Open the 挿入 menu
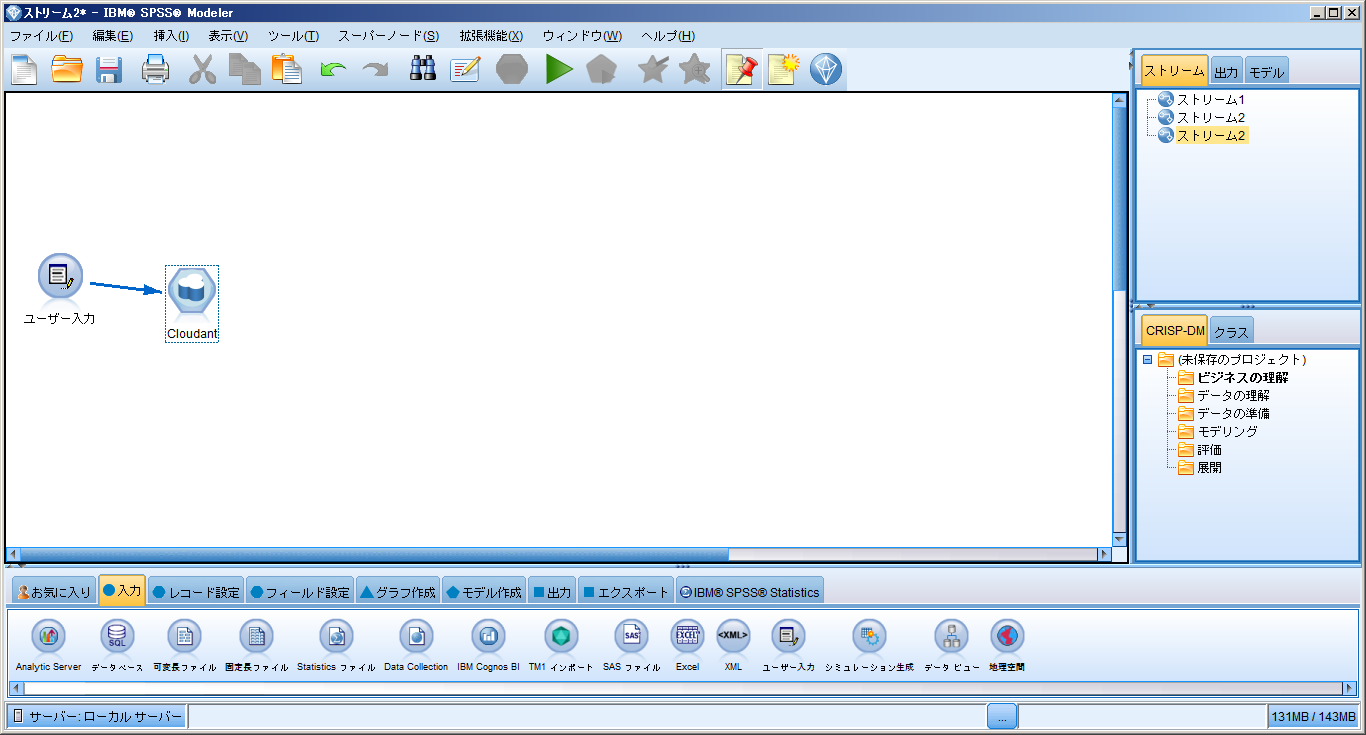 pos(171,36)
